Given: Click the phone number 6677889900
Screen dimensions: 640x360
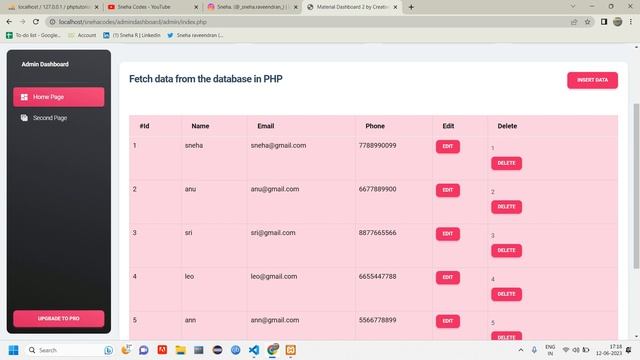Looking at the screenshot, I should [x=378, y=189].
